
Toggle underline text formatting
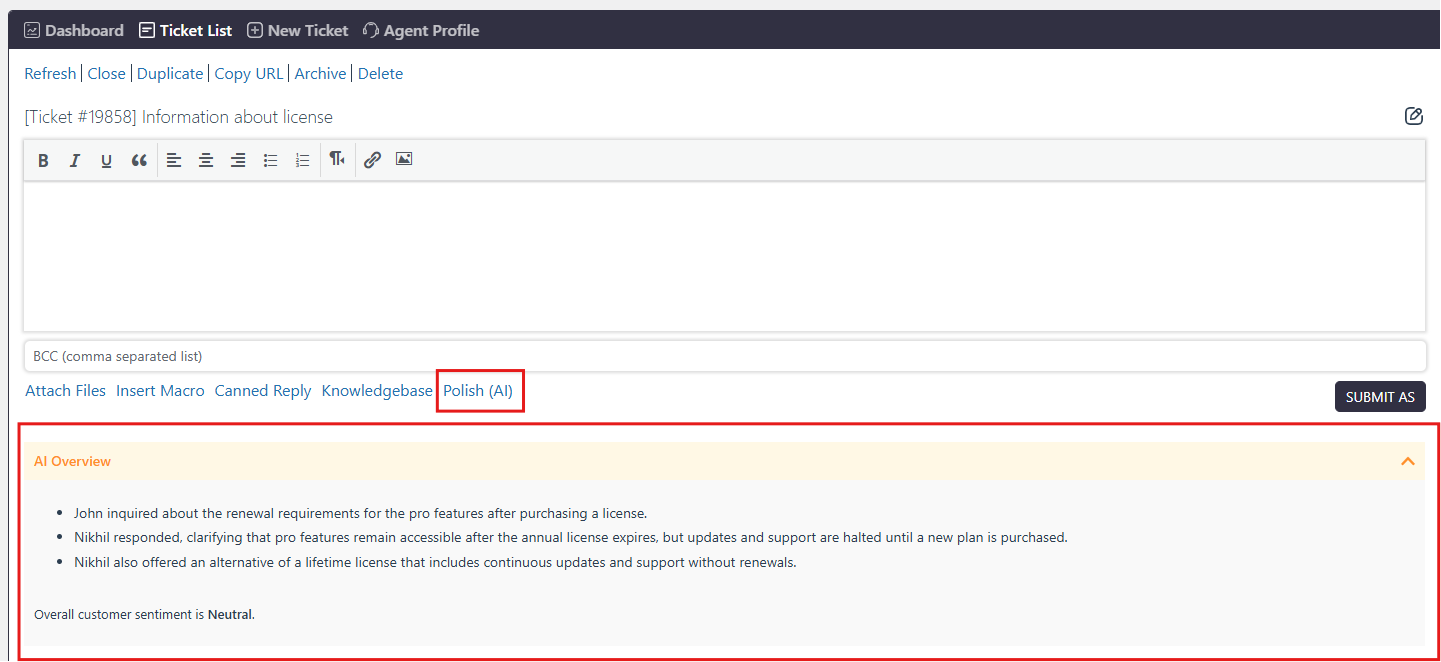pos(106,160)
